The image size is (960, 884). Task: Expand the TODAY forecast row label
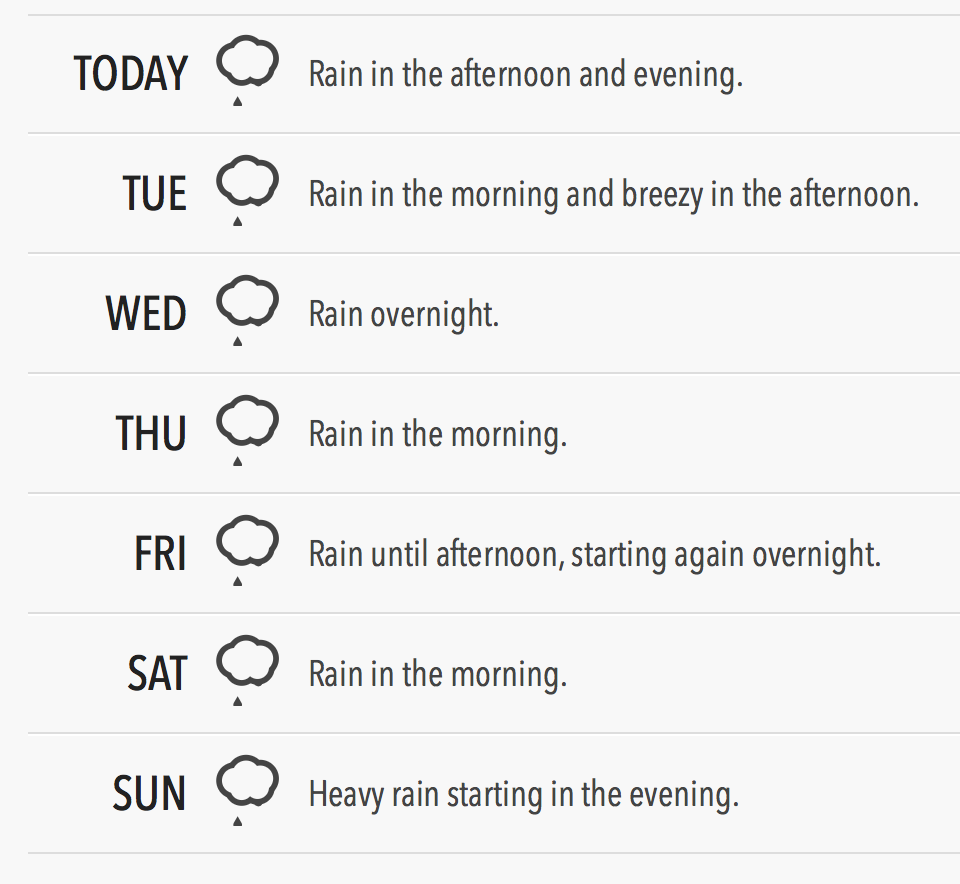131,74
